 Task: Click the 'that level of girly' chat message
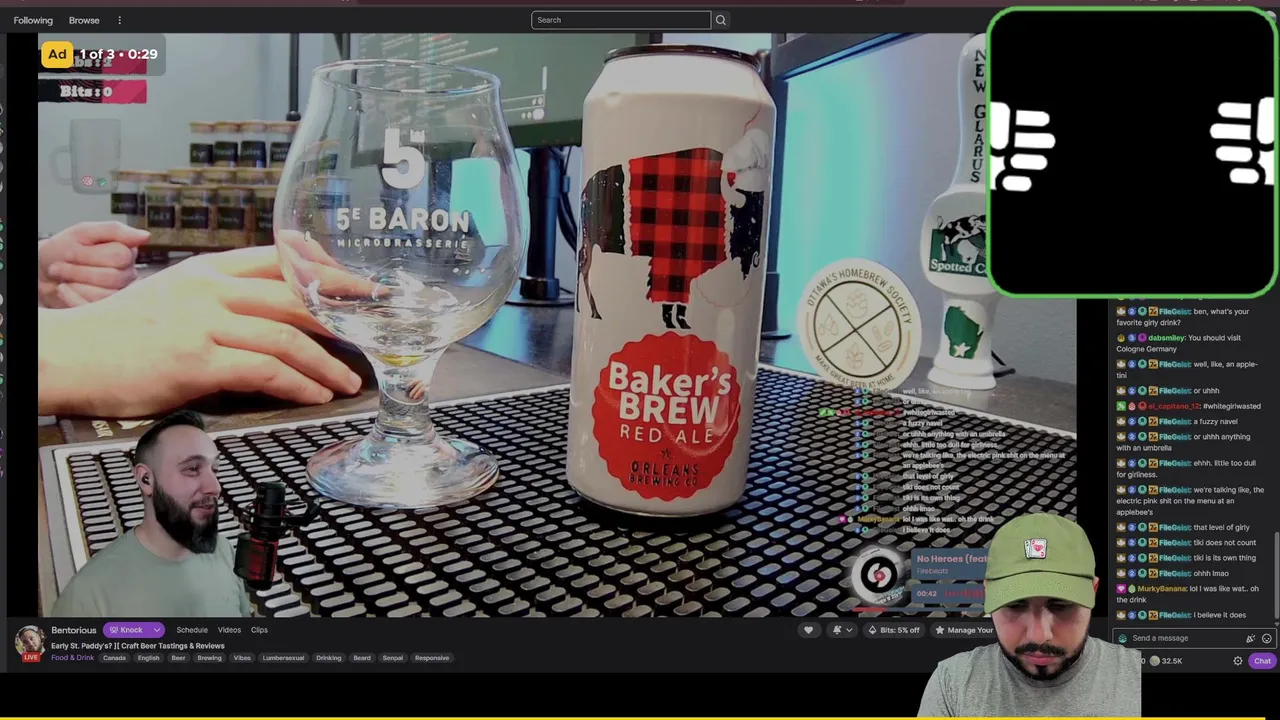(1183, 527)
